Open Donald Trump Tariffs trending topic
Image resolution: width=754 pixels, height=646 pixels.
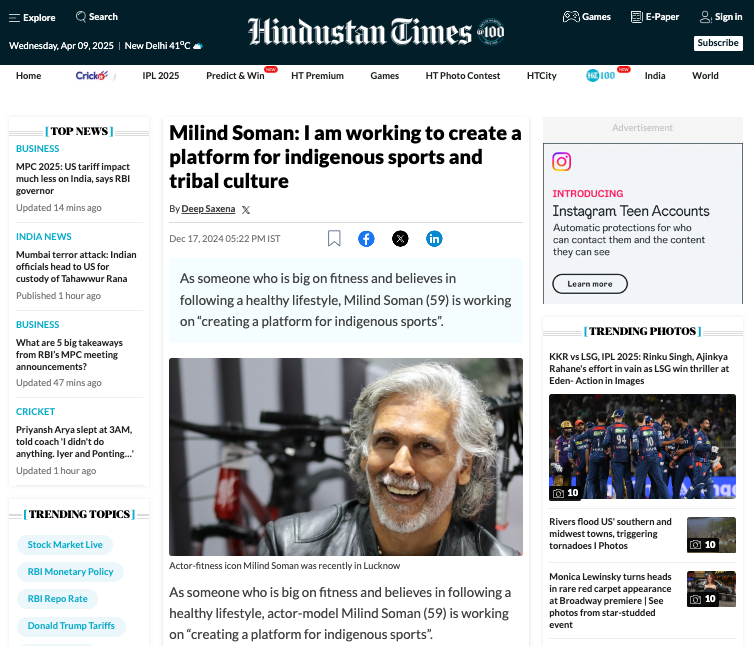71,625
